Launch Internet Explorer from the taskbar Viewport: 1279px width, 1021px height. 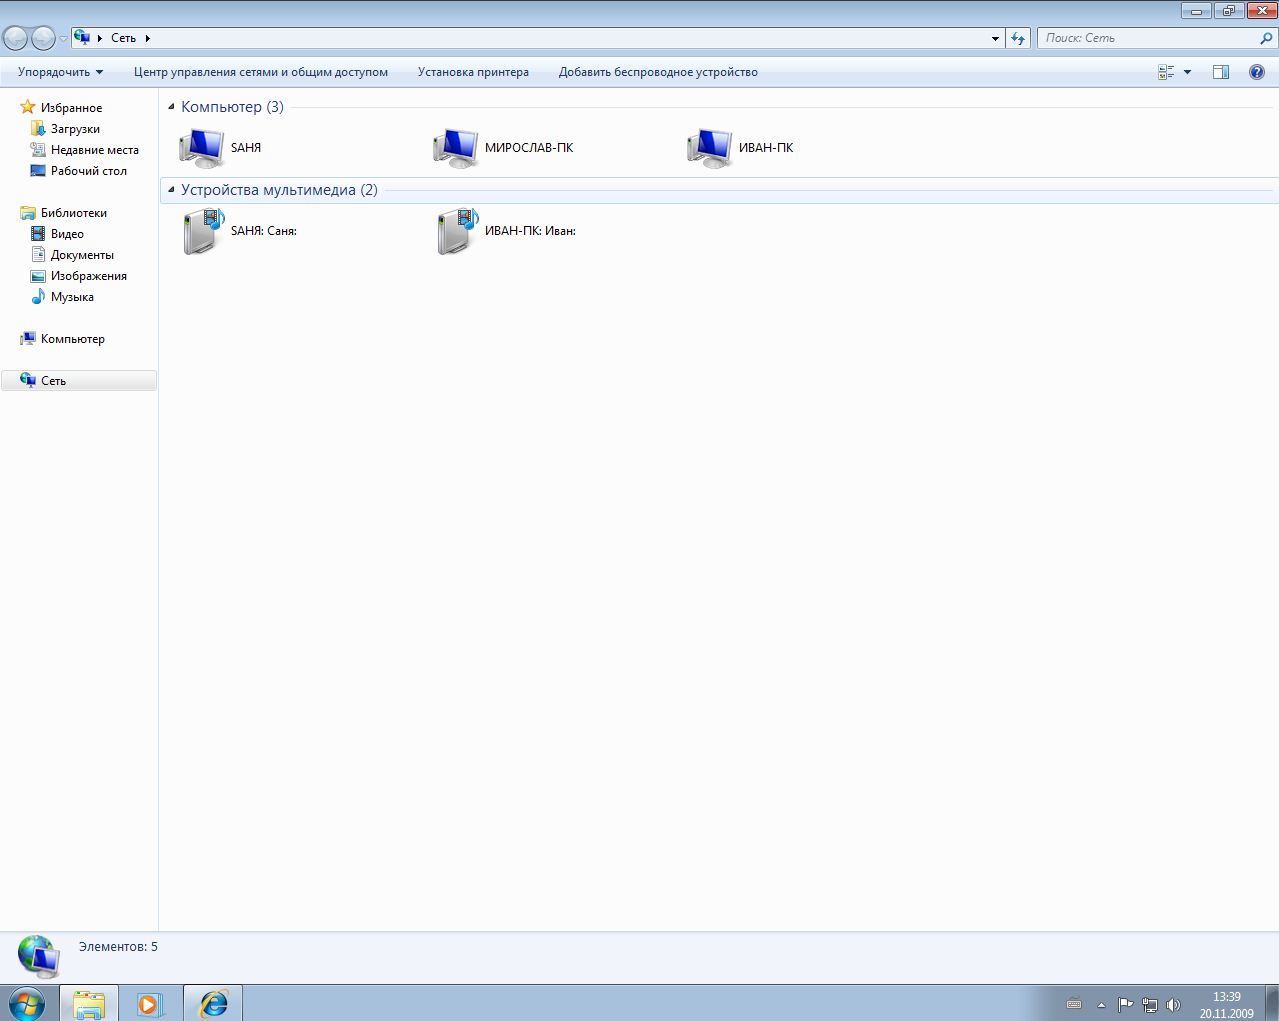(x=213, y=1003)
